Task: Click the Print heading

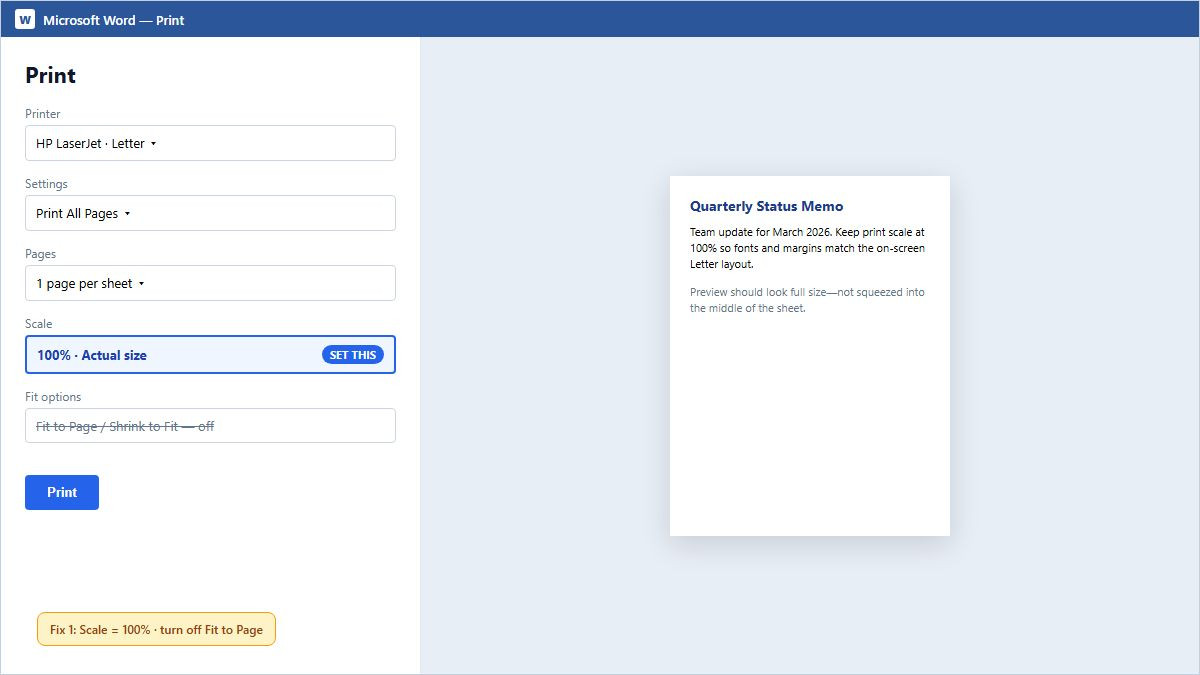Action: [51, 75]
